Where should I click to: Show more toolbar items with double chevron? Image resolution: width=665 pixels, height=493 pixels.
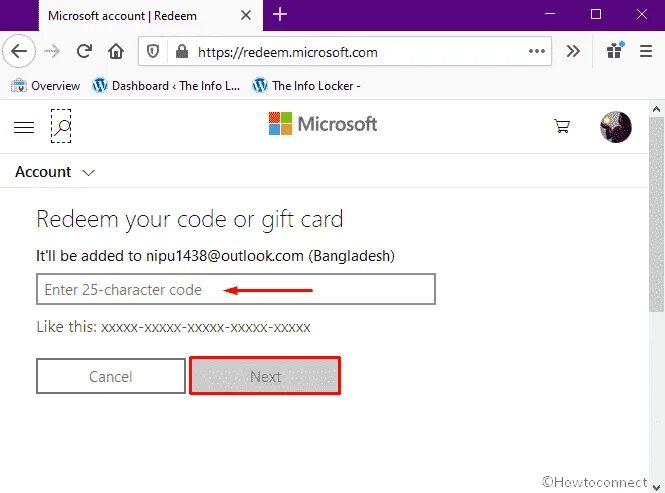tap(573, 51)
